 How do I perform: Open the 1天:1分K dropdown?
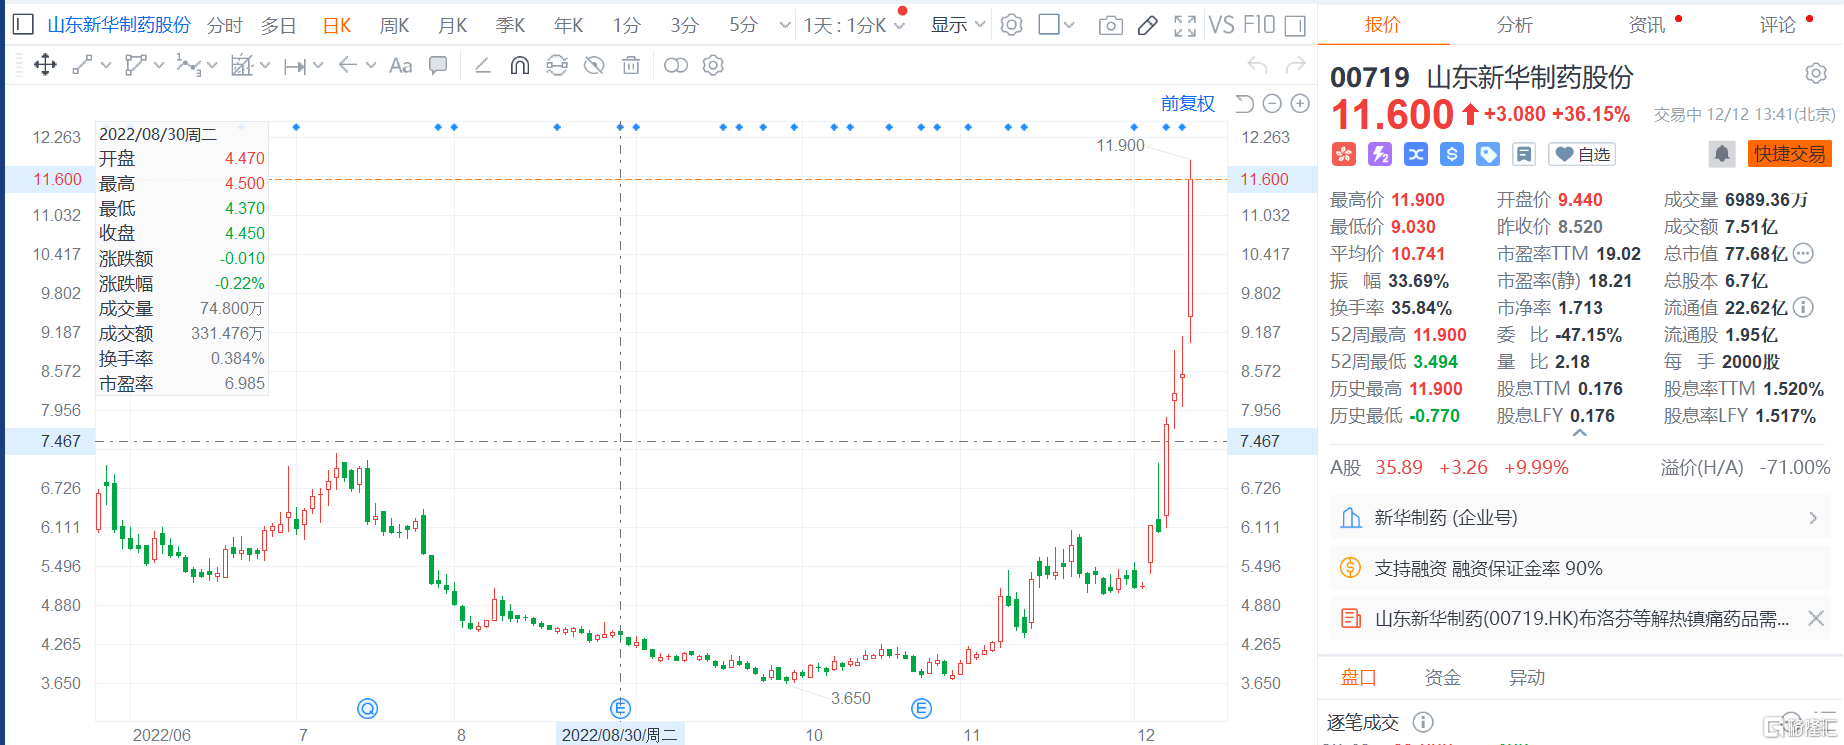click(853, 25)
